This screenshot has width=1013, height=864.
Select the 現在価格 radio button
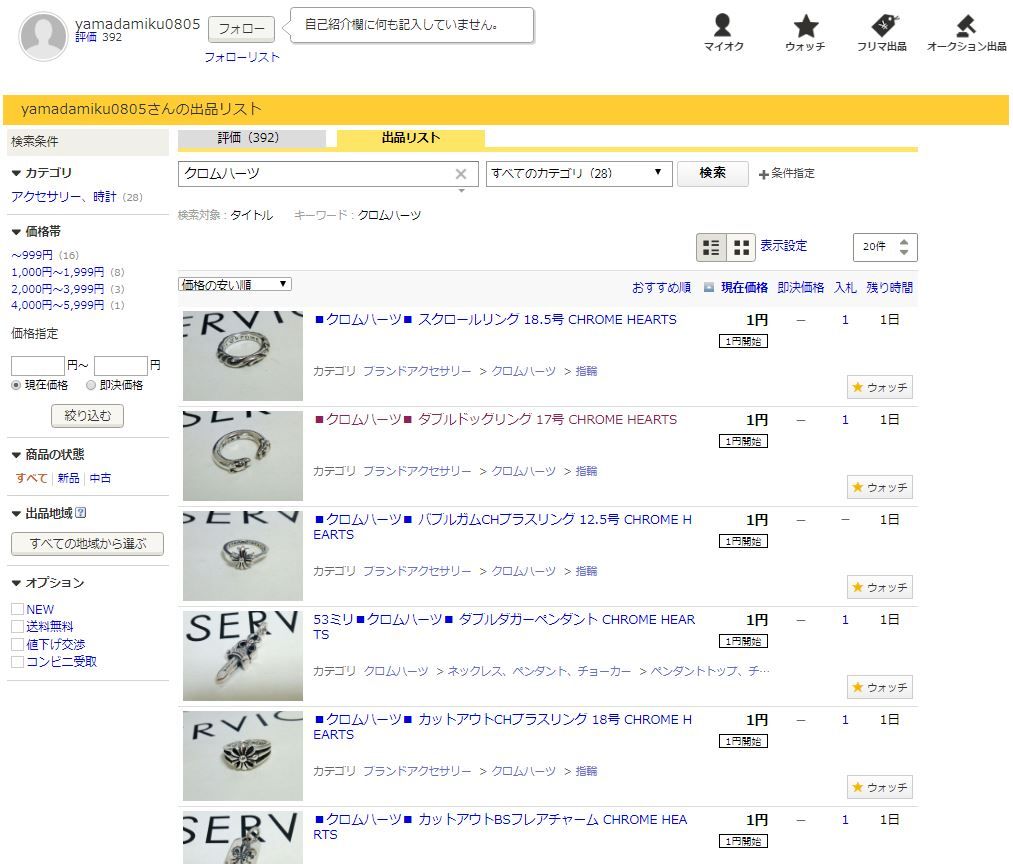pos(16,385)
